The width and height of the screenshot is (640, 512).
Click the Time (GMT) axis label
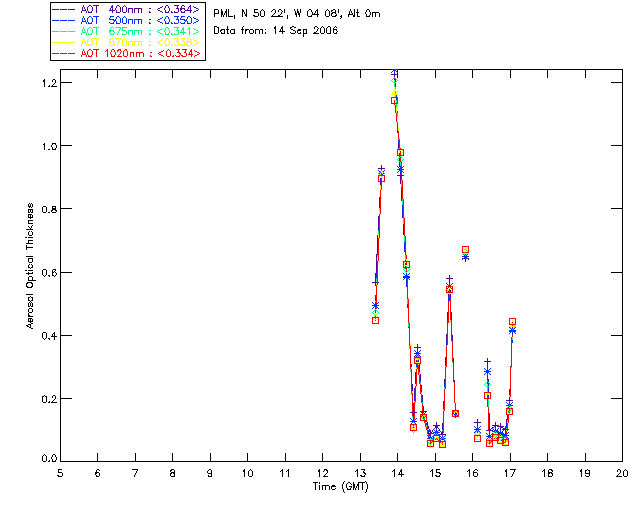tap(340, 486)
